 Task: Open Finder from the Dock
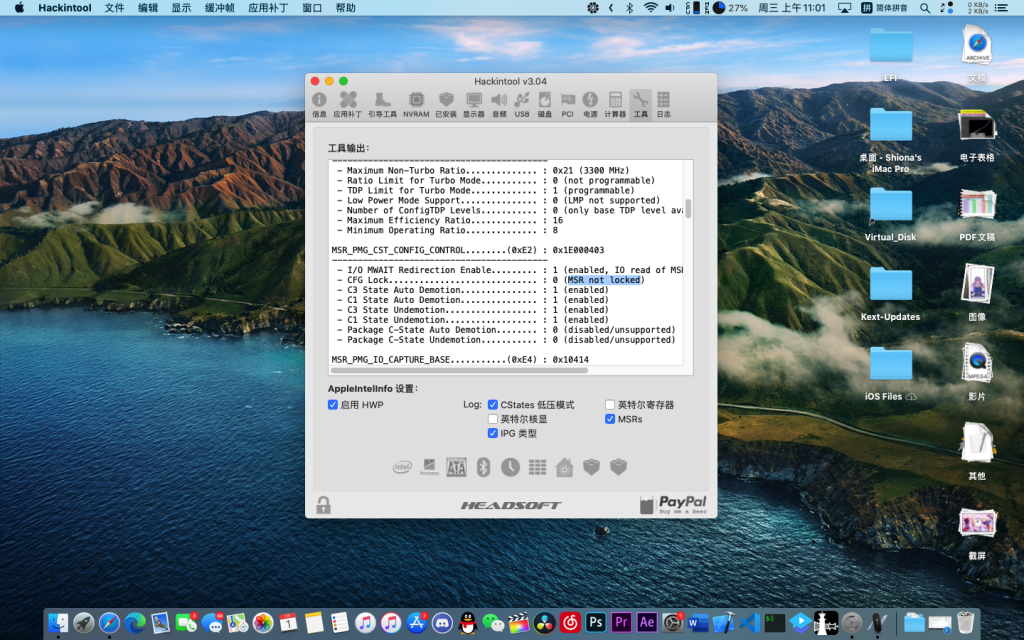point(59,622)
